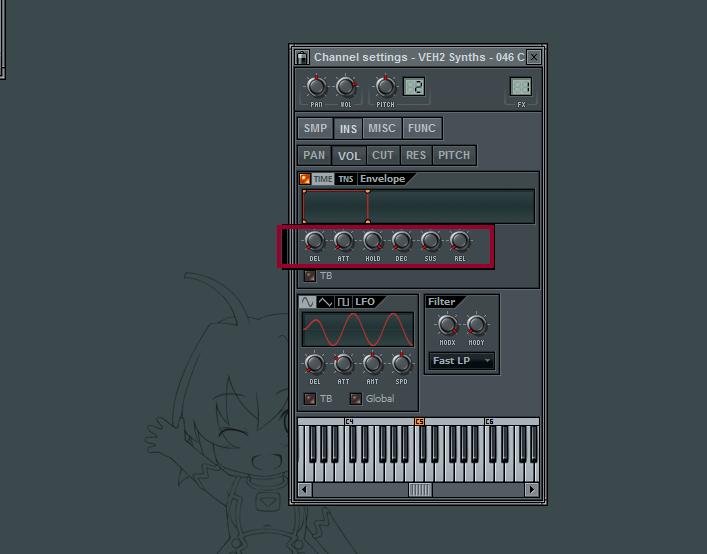The image size is (707, 554).
Task: Click the FX channel number selector
Action: tap(521, 87)
